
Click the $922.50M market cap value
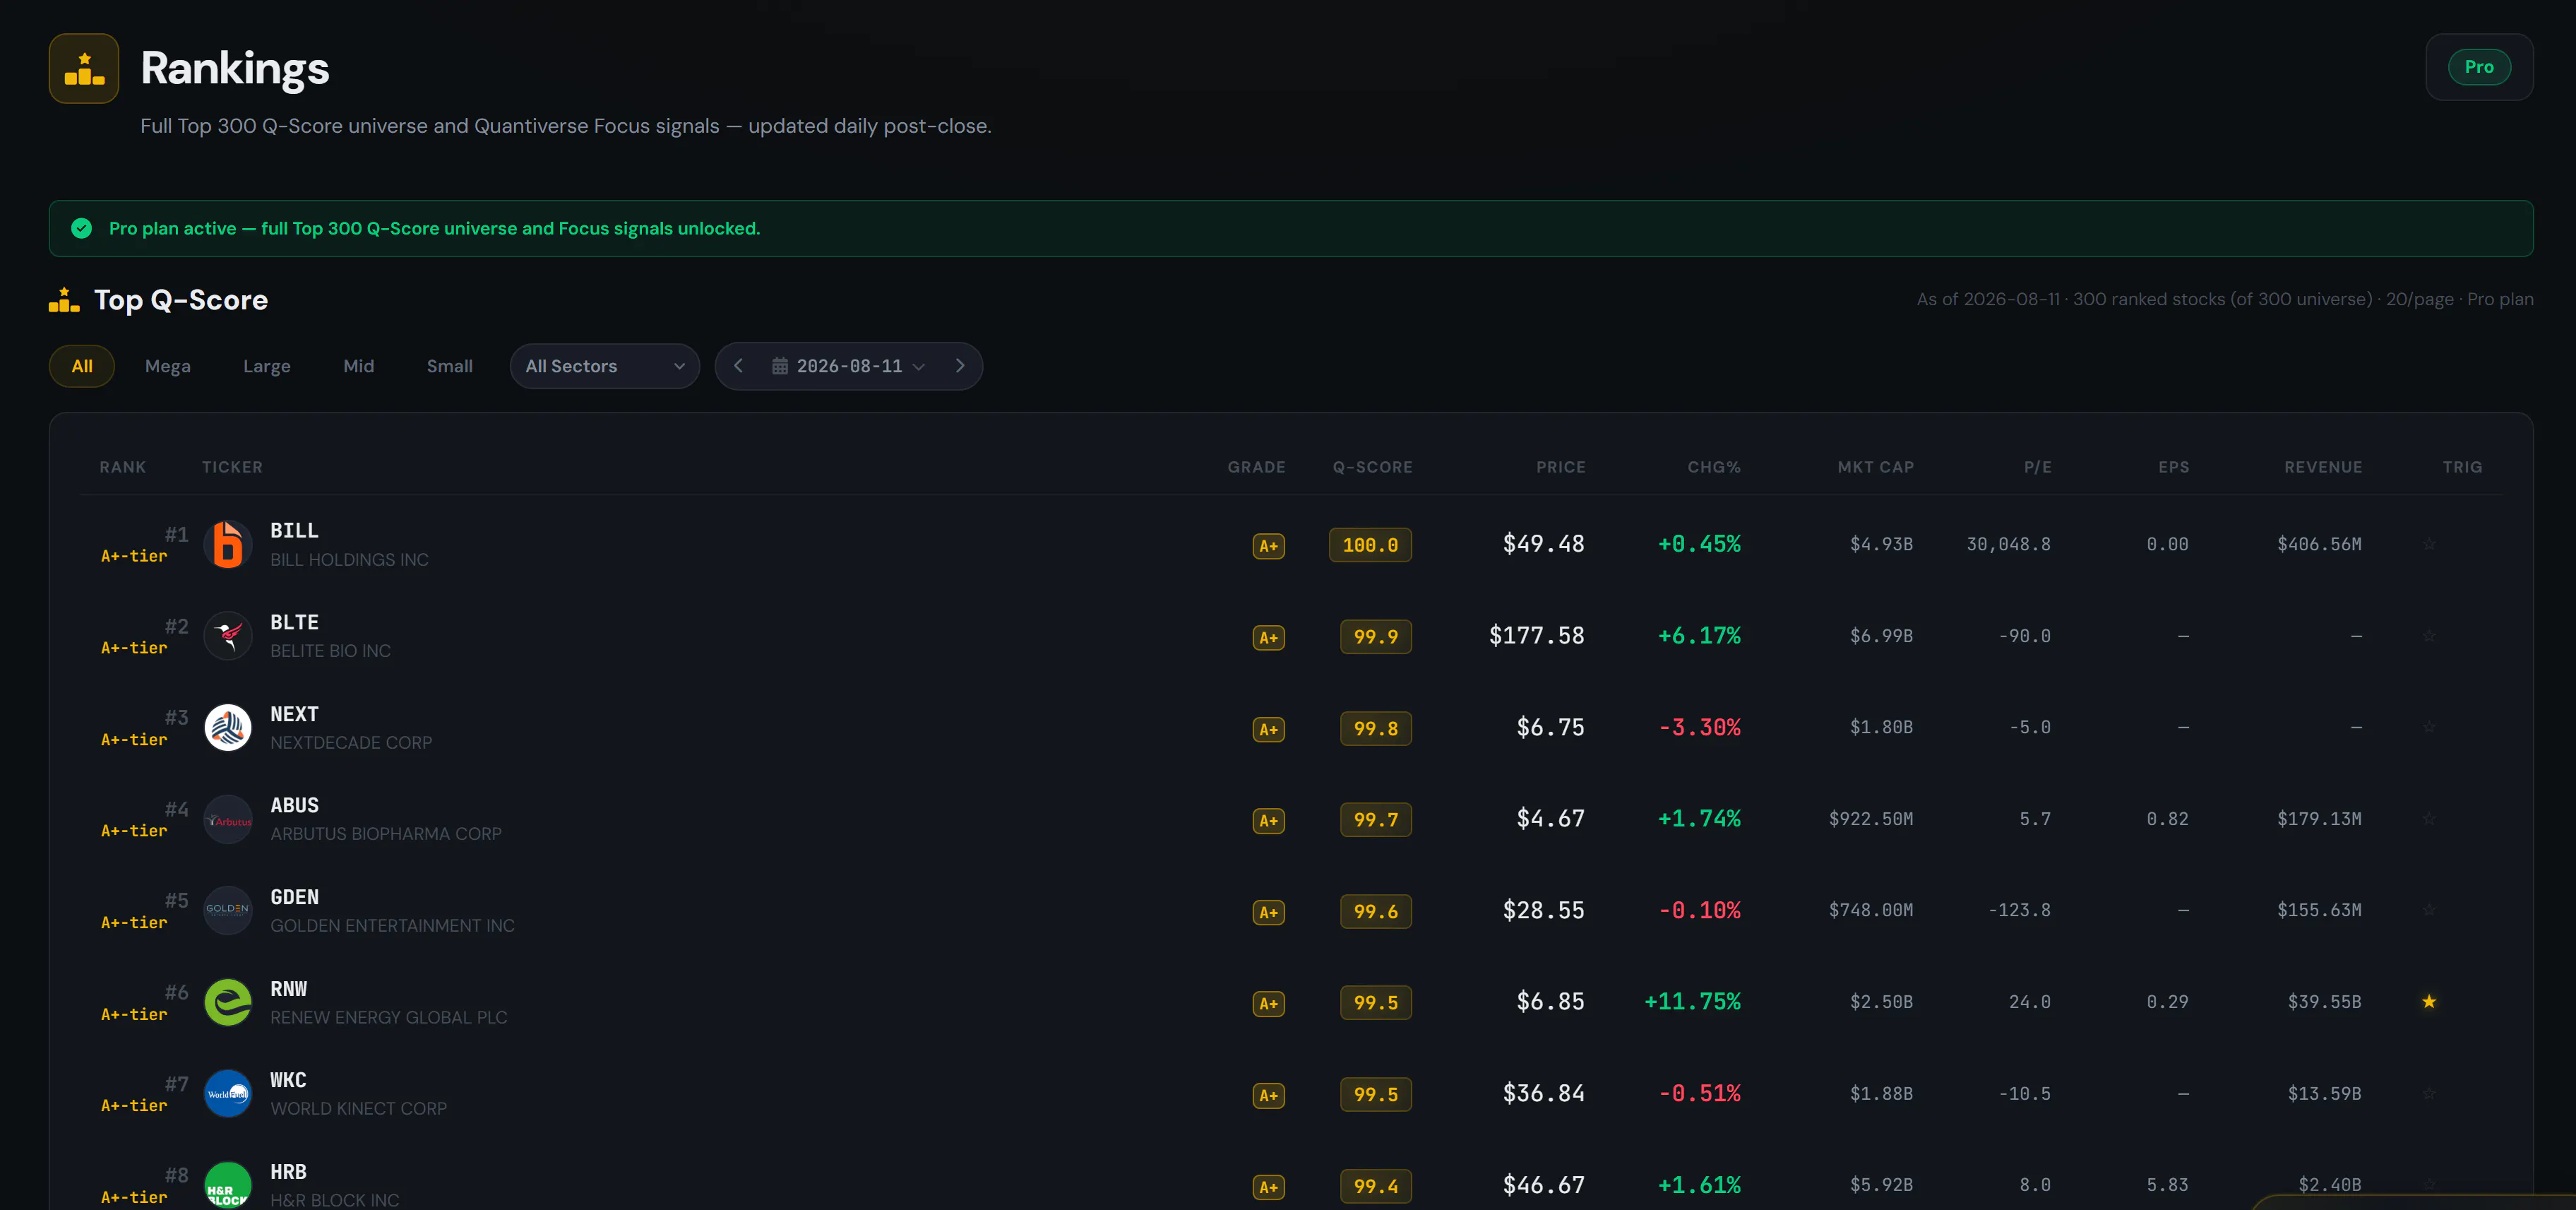click(1871, 819)
